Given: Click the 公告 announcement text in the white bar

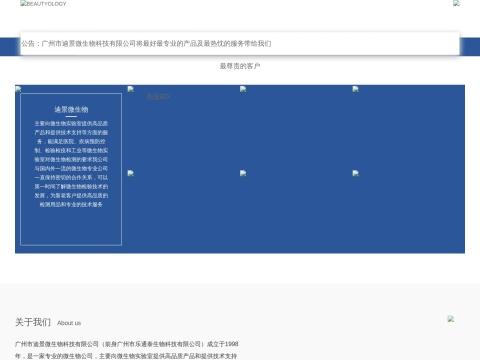Looking at the screenshot, I should 146,44.
